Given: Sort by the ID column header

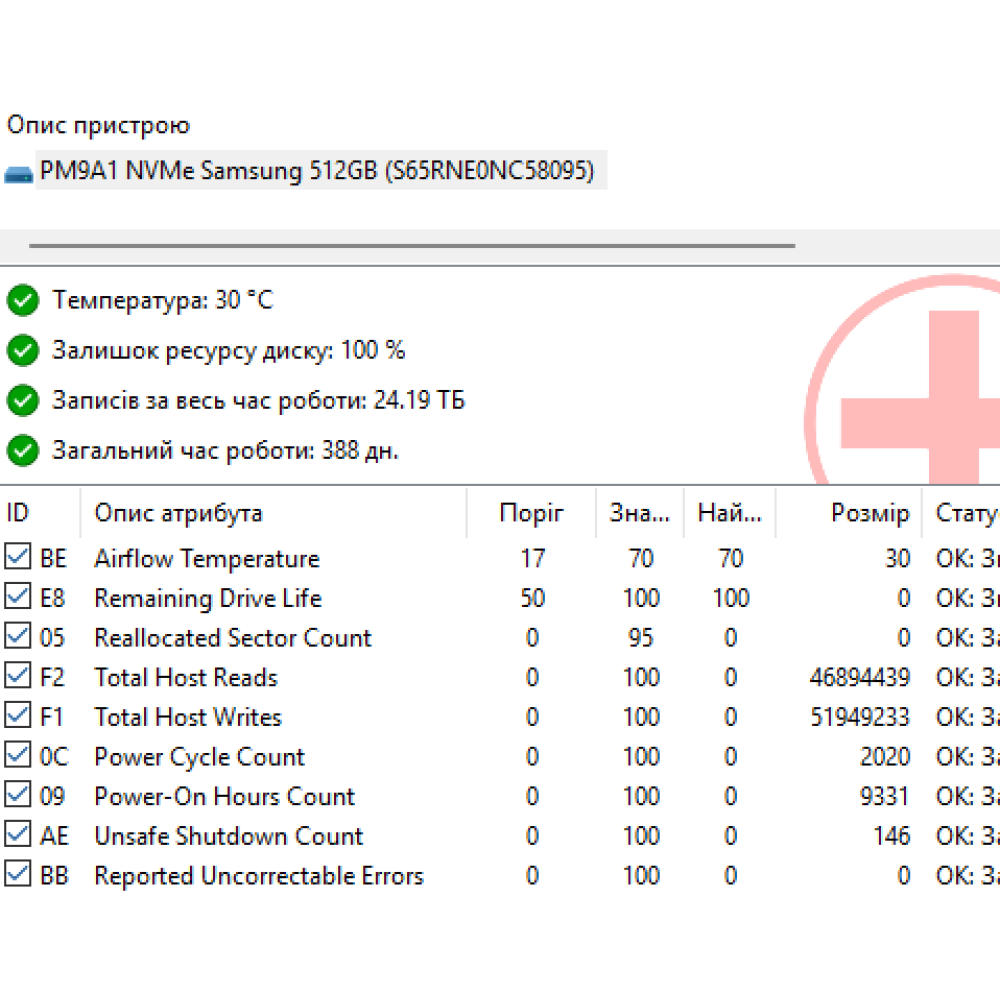Looking at the screenshot, I should 18,514.
